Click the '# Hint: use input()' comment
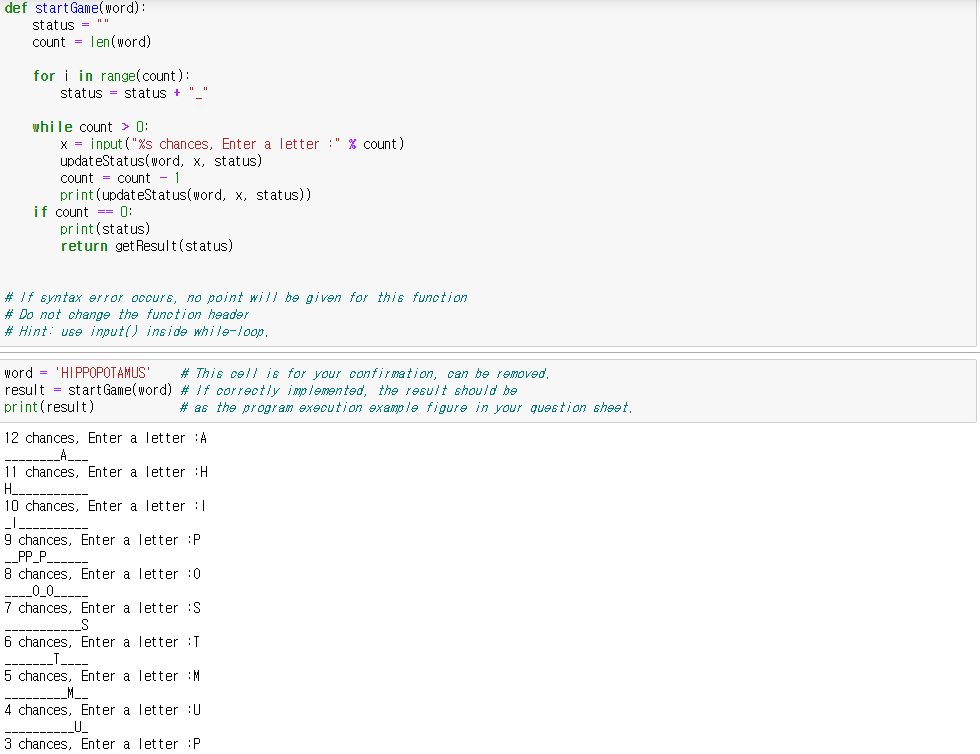Viewport: 980px width, 754px height. [136, 331]
